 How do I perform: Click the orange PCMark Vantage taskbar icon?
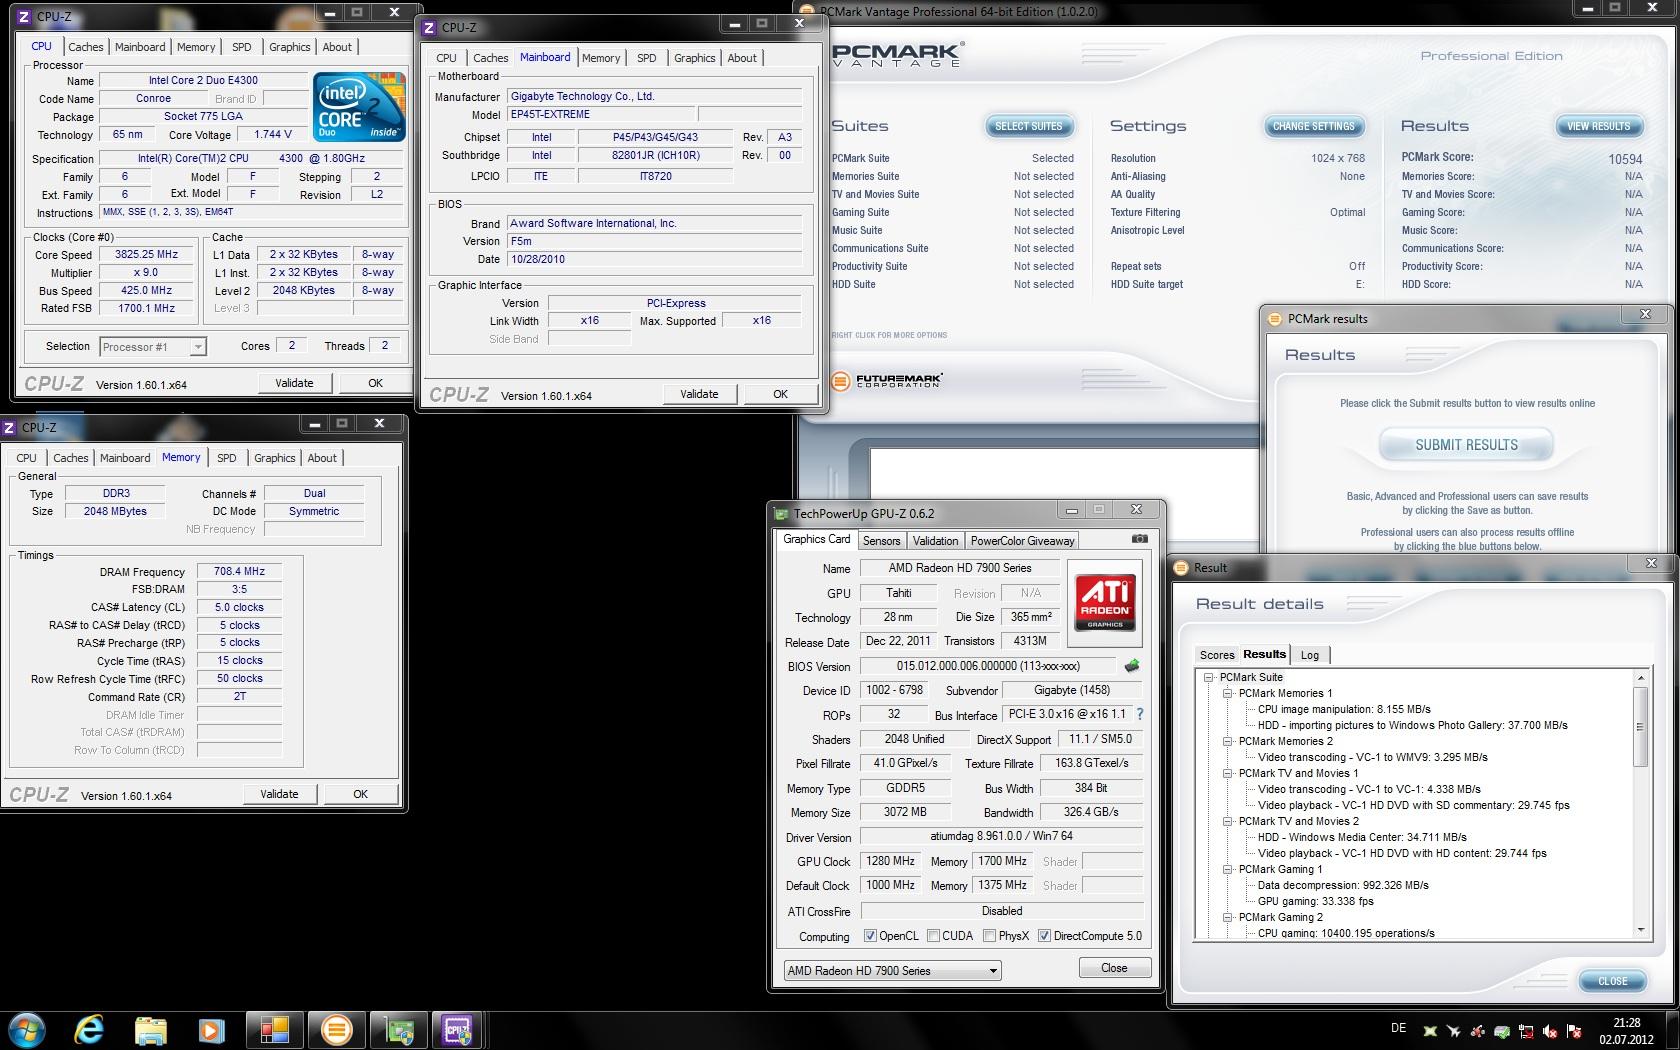pyautogui.click(x=337, y=1030)
